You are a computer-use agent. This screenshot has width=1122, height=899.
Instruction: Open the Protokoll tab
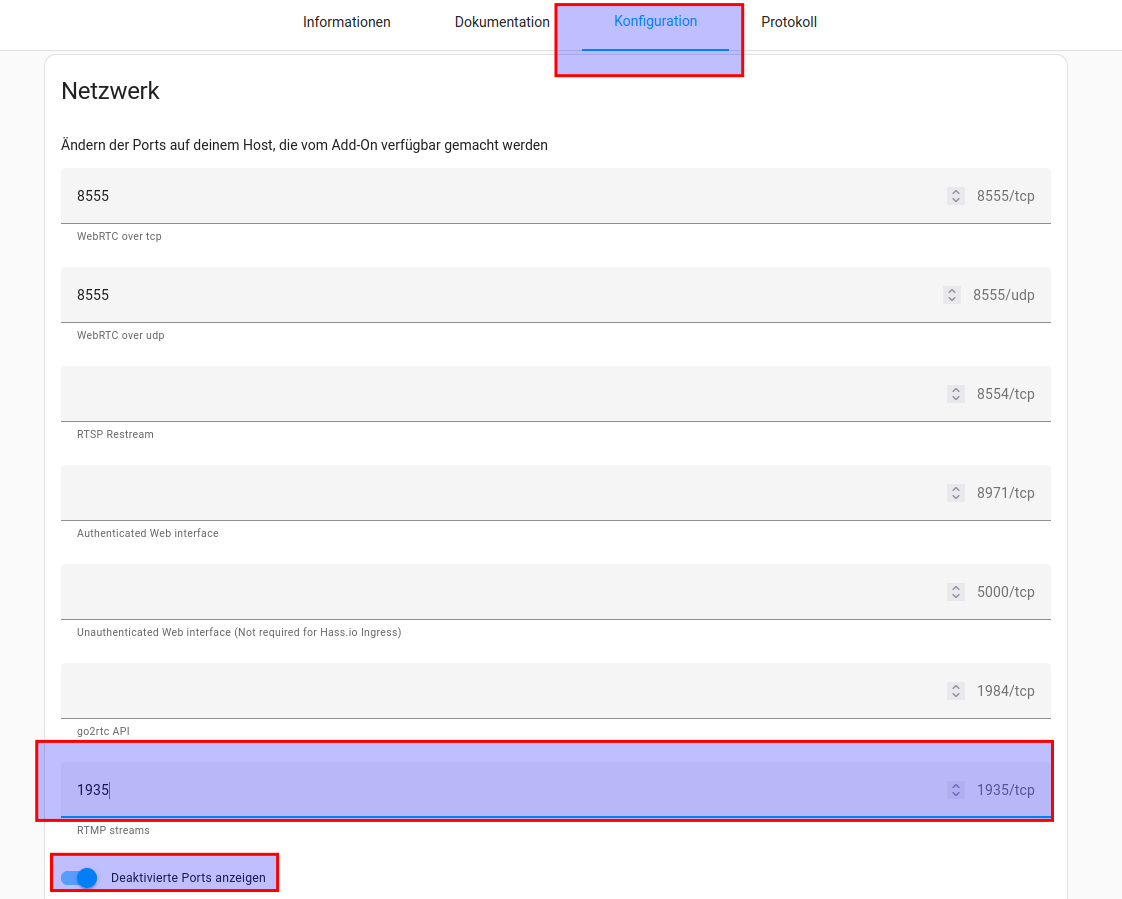point(789,22)
